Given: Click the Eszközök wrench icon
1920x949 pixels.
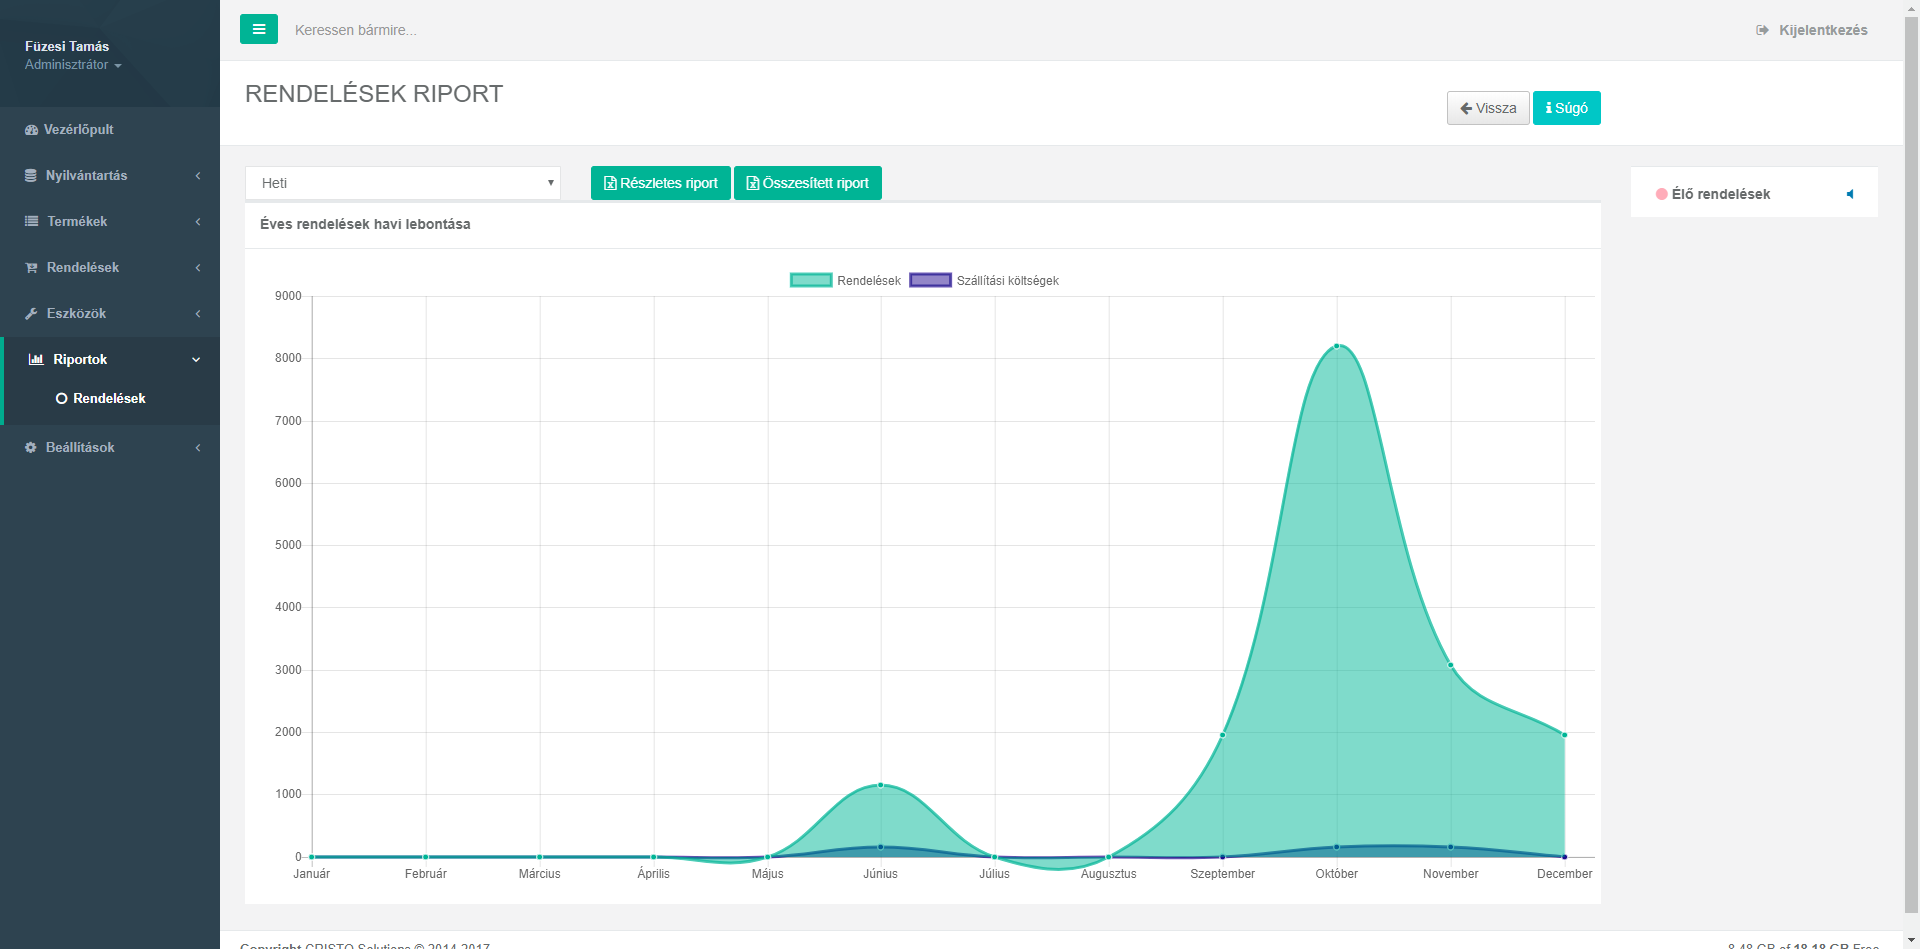Looking at the screenshot, I should click(31, 314).
